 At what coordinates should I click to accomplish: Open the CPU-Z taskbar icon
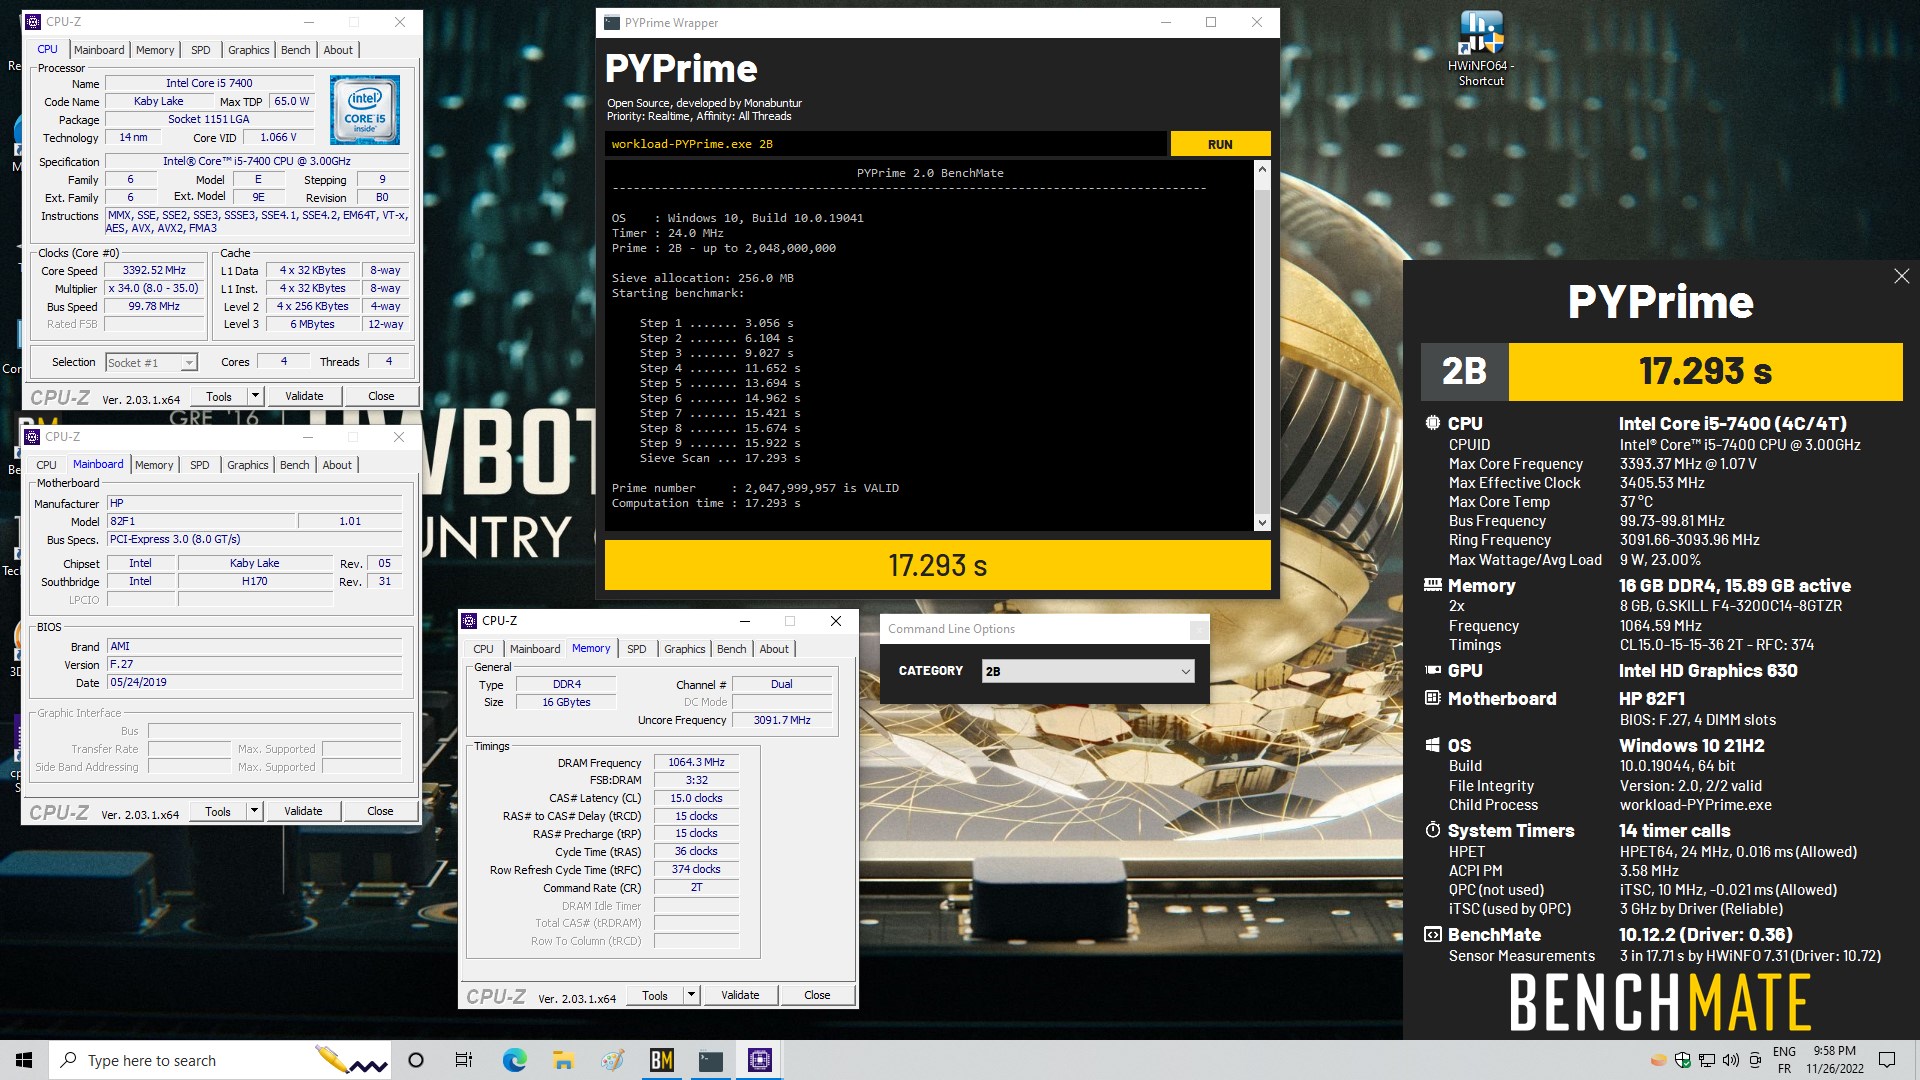(x=759, y=1060)
